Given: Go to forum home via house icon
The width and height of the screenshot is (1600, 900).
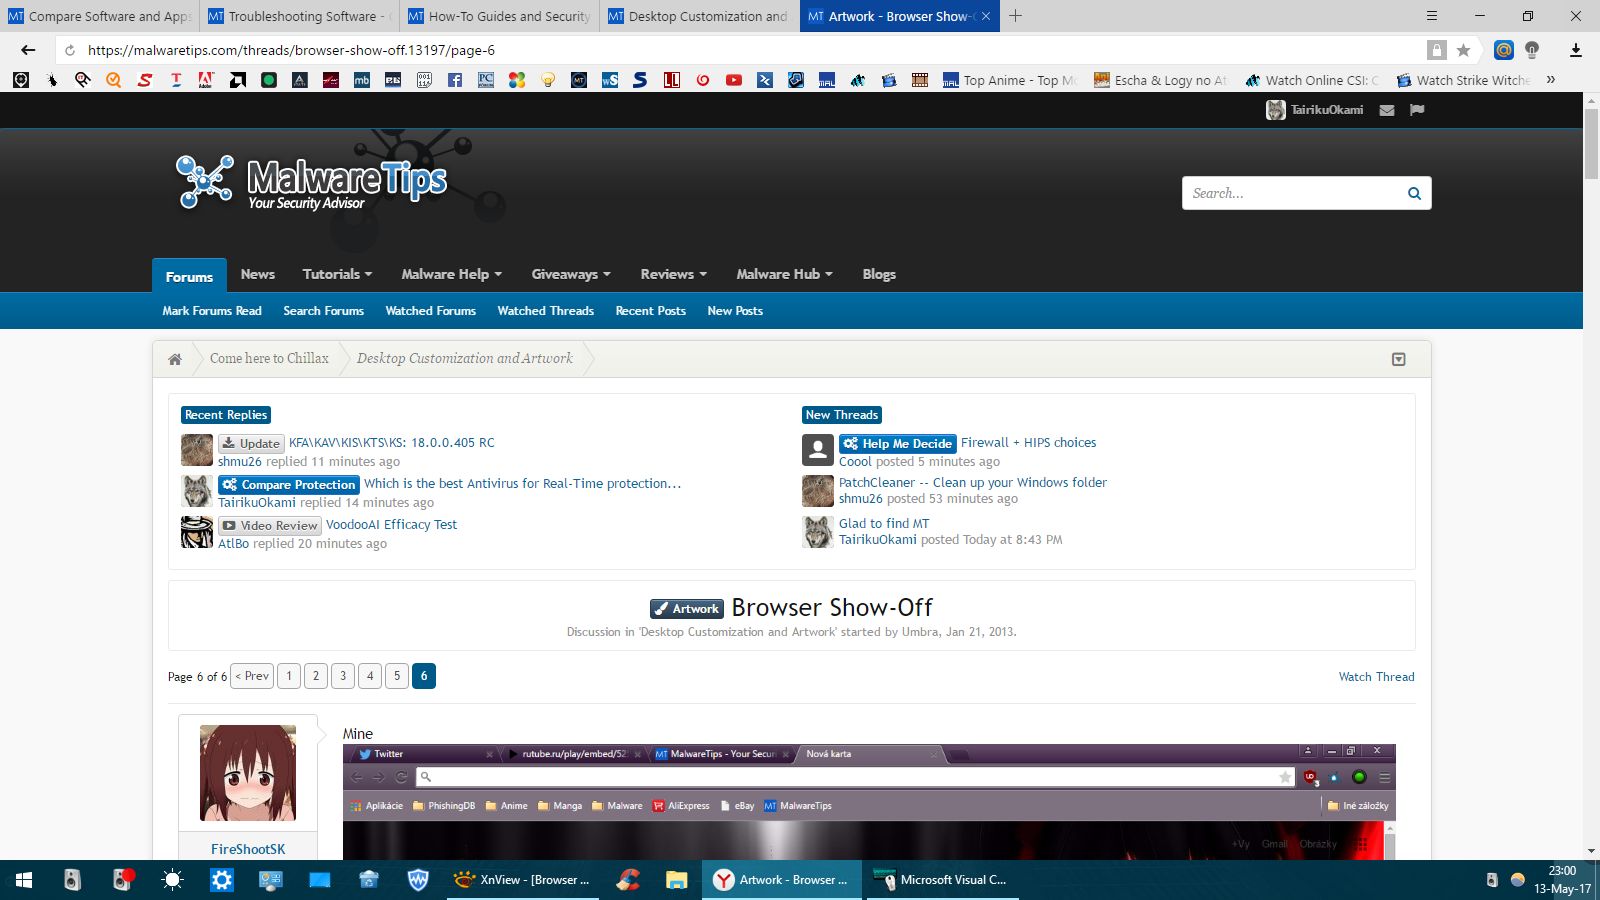Looking at the screenshot, I should point(175,359).
